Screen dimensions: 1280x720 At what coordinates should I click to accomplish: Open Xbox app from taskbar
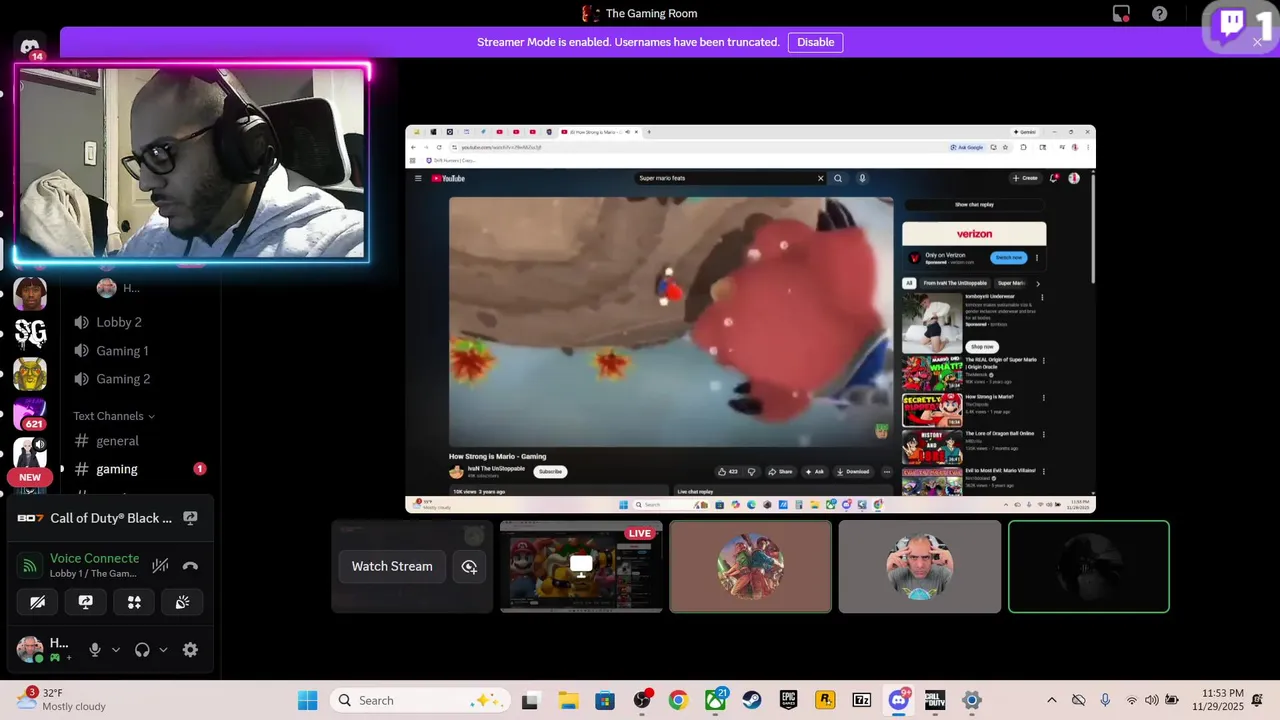click(x=715, y=700)
